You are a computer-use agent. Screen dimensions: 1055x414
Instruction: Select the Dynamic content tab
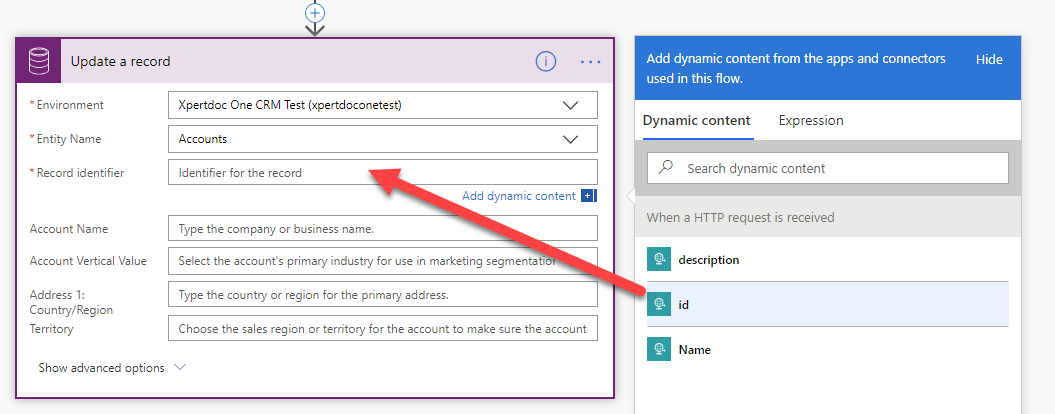click(x=696, y=120)
